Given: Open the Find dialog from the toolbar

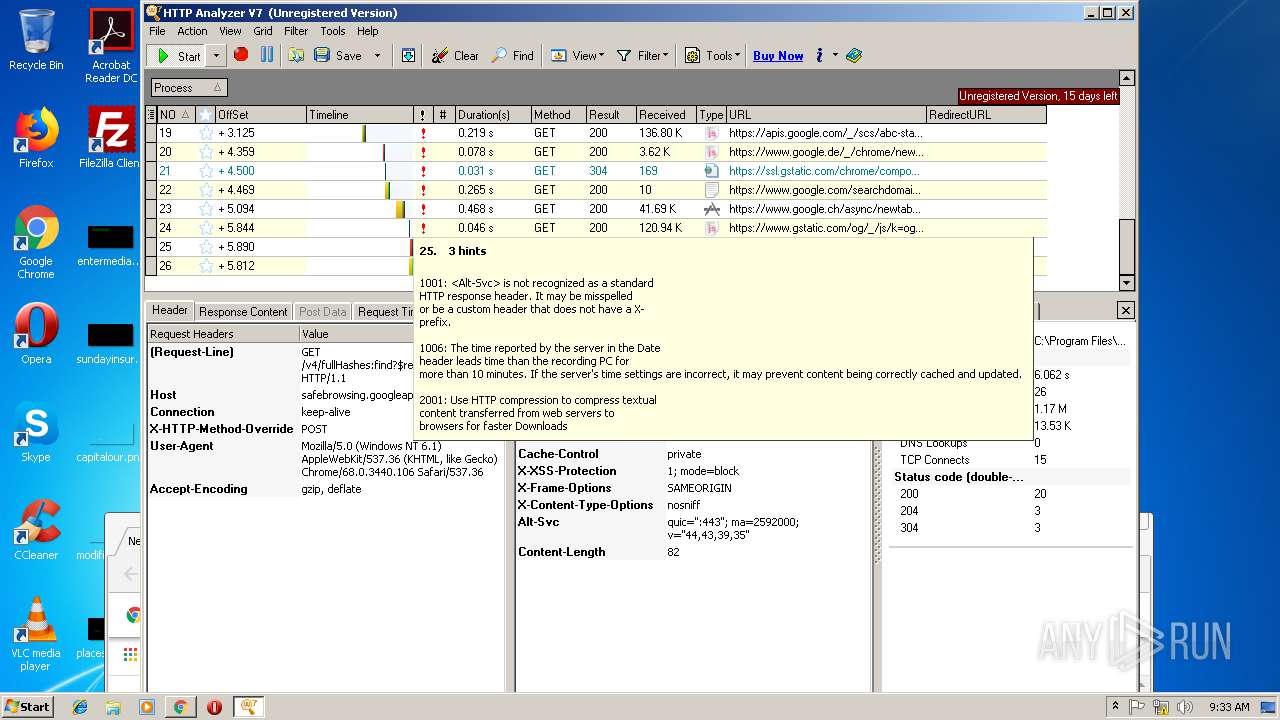Looking at the screenshot, I should (513, 56).
